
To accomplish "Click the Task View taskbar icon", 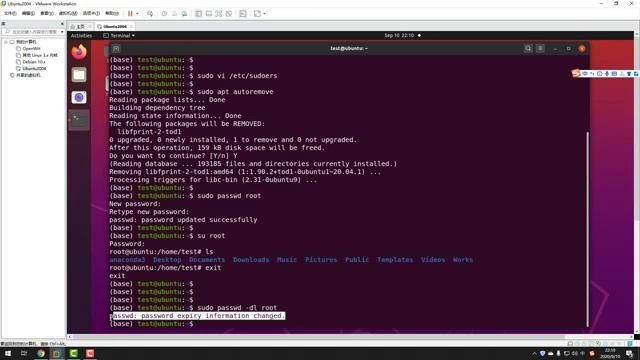I will pos(24,353).
